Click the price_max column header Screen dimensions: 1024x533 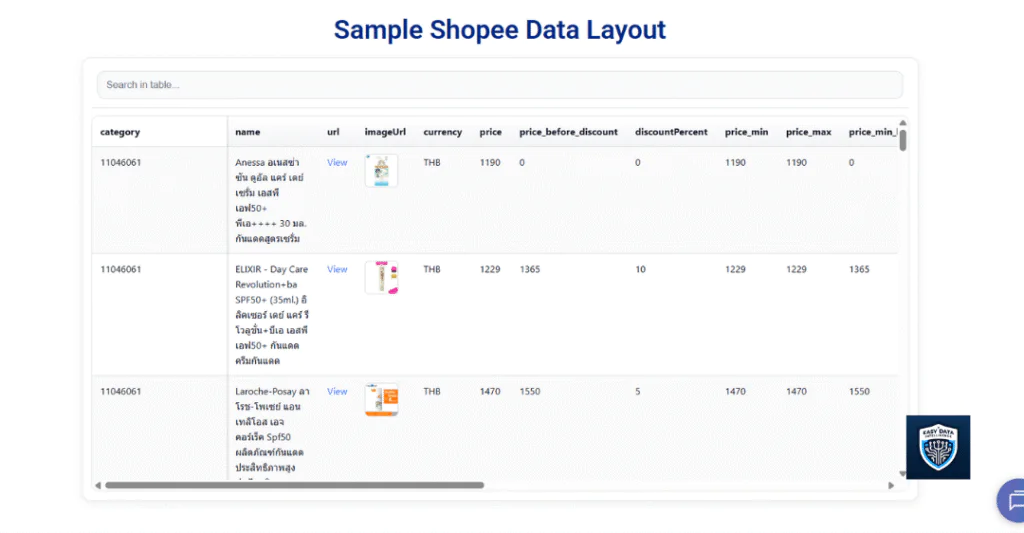click(x=808, y=132)
